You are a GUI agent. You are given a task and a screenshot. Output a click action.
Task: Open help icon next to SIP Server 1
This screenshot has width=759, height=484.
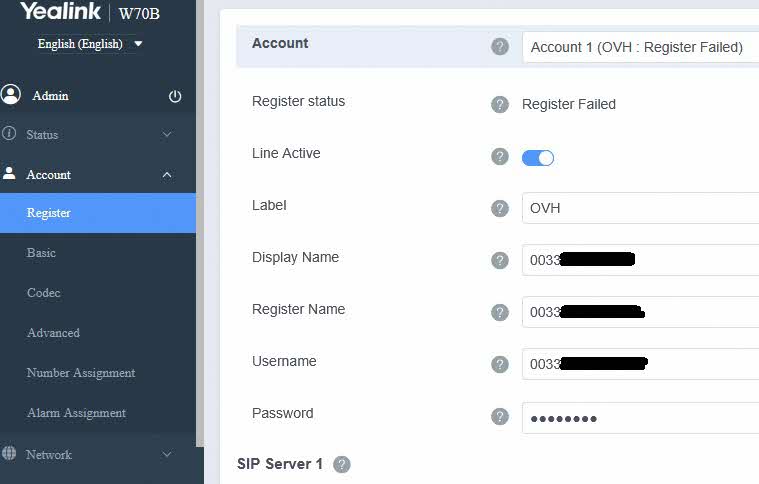pyautogui.click(x=342, y=465)
